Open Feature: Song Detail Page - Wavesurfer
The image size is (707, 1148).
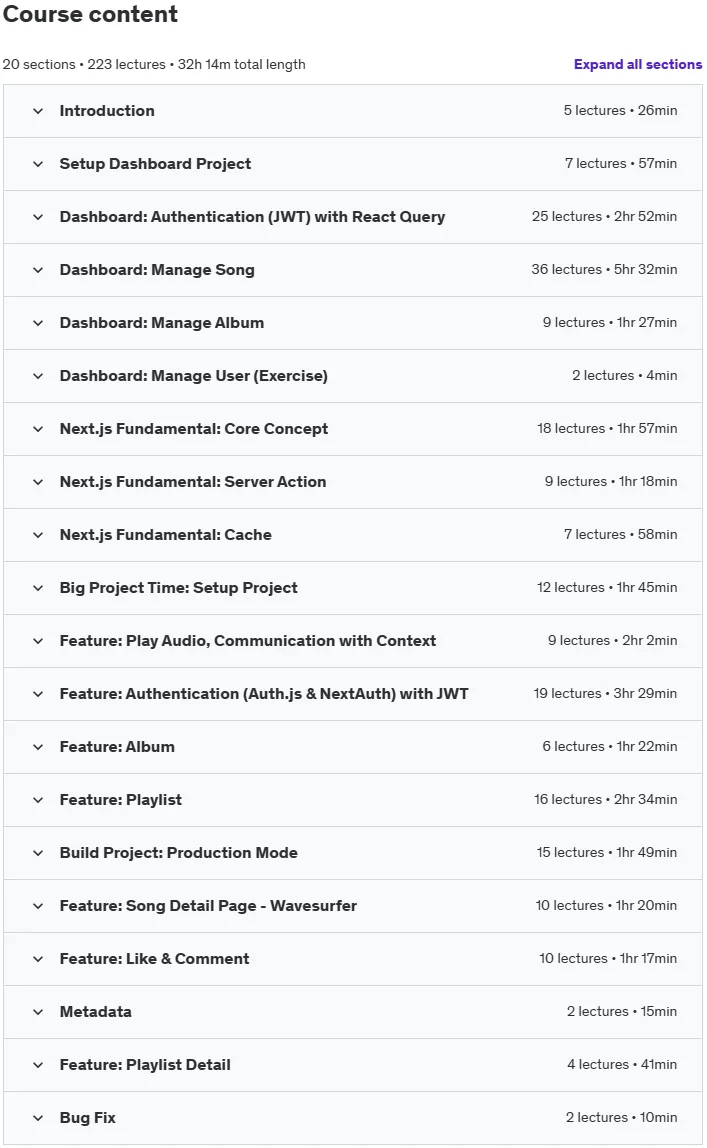tap(353, 906)
